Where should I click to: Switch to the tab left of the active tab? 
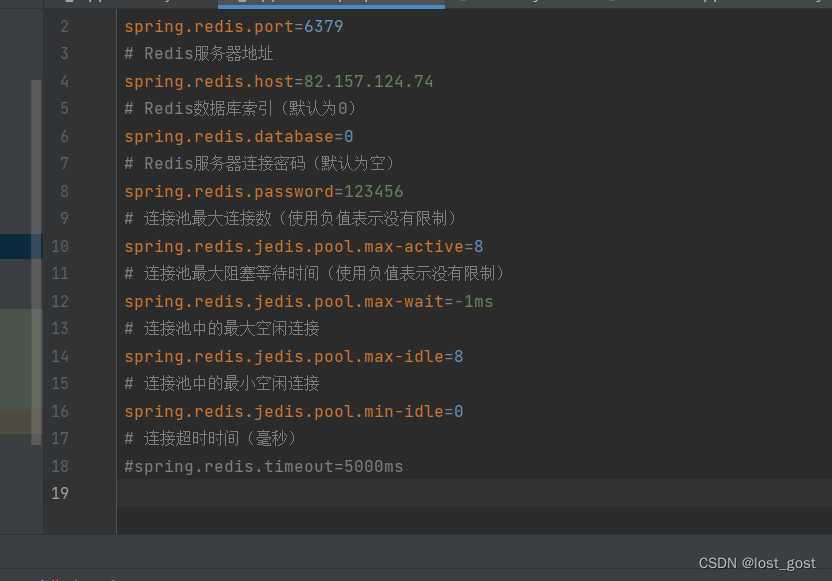pos(150,4)
